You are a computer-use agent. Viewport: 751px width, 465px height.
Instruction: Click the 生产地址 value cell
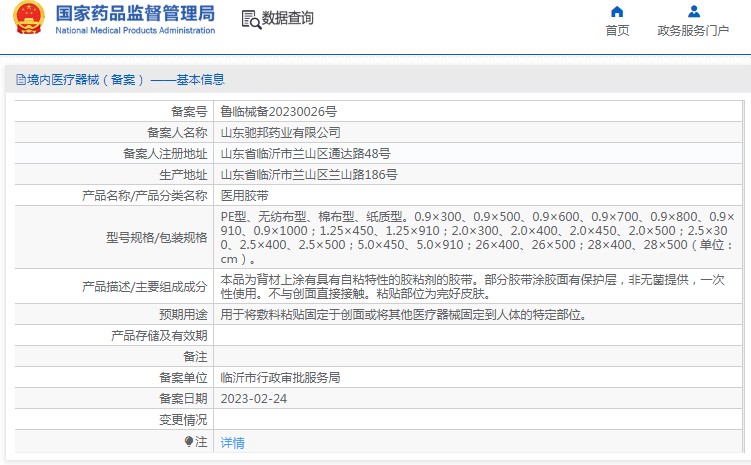click(x=478, y=175)
